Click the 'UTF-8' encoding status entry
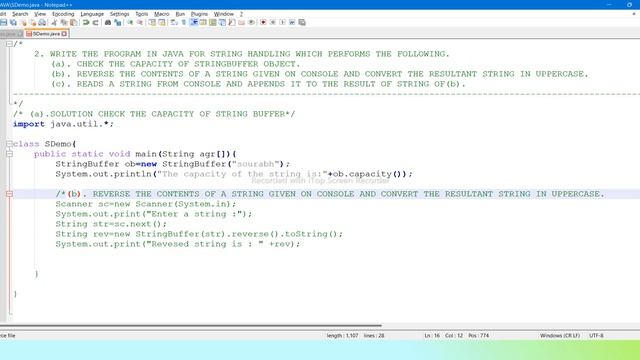Viewport: 640px width, 360px height. pyautogui.click(x=596, y=336)
